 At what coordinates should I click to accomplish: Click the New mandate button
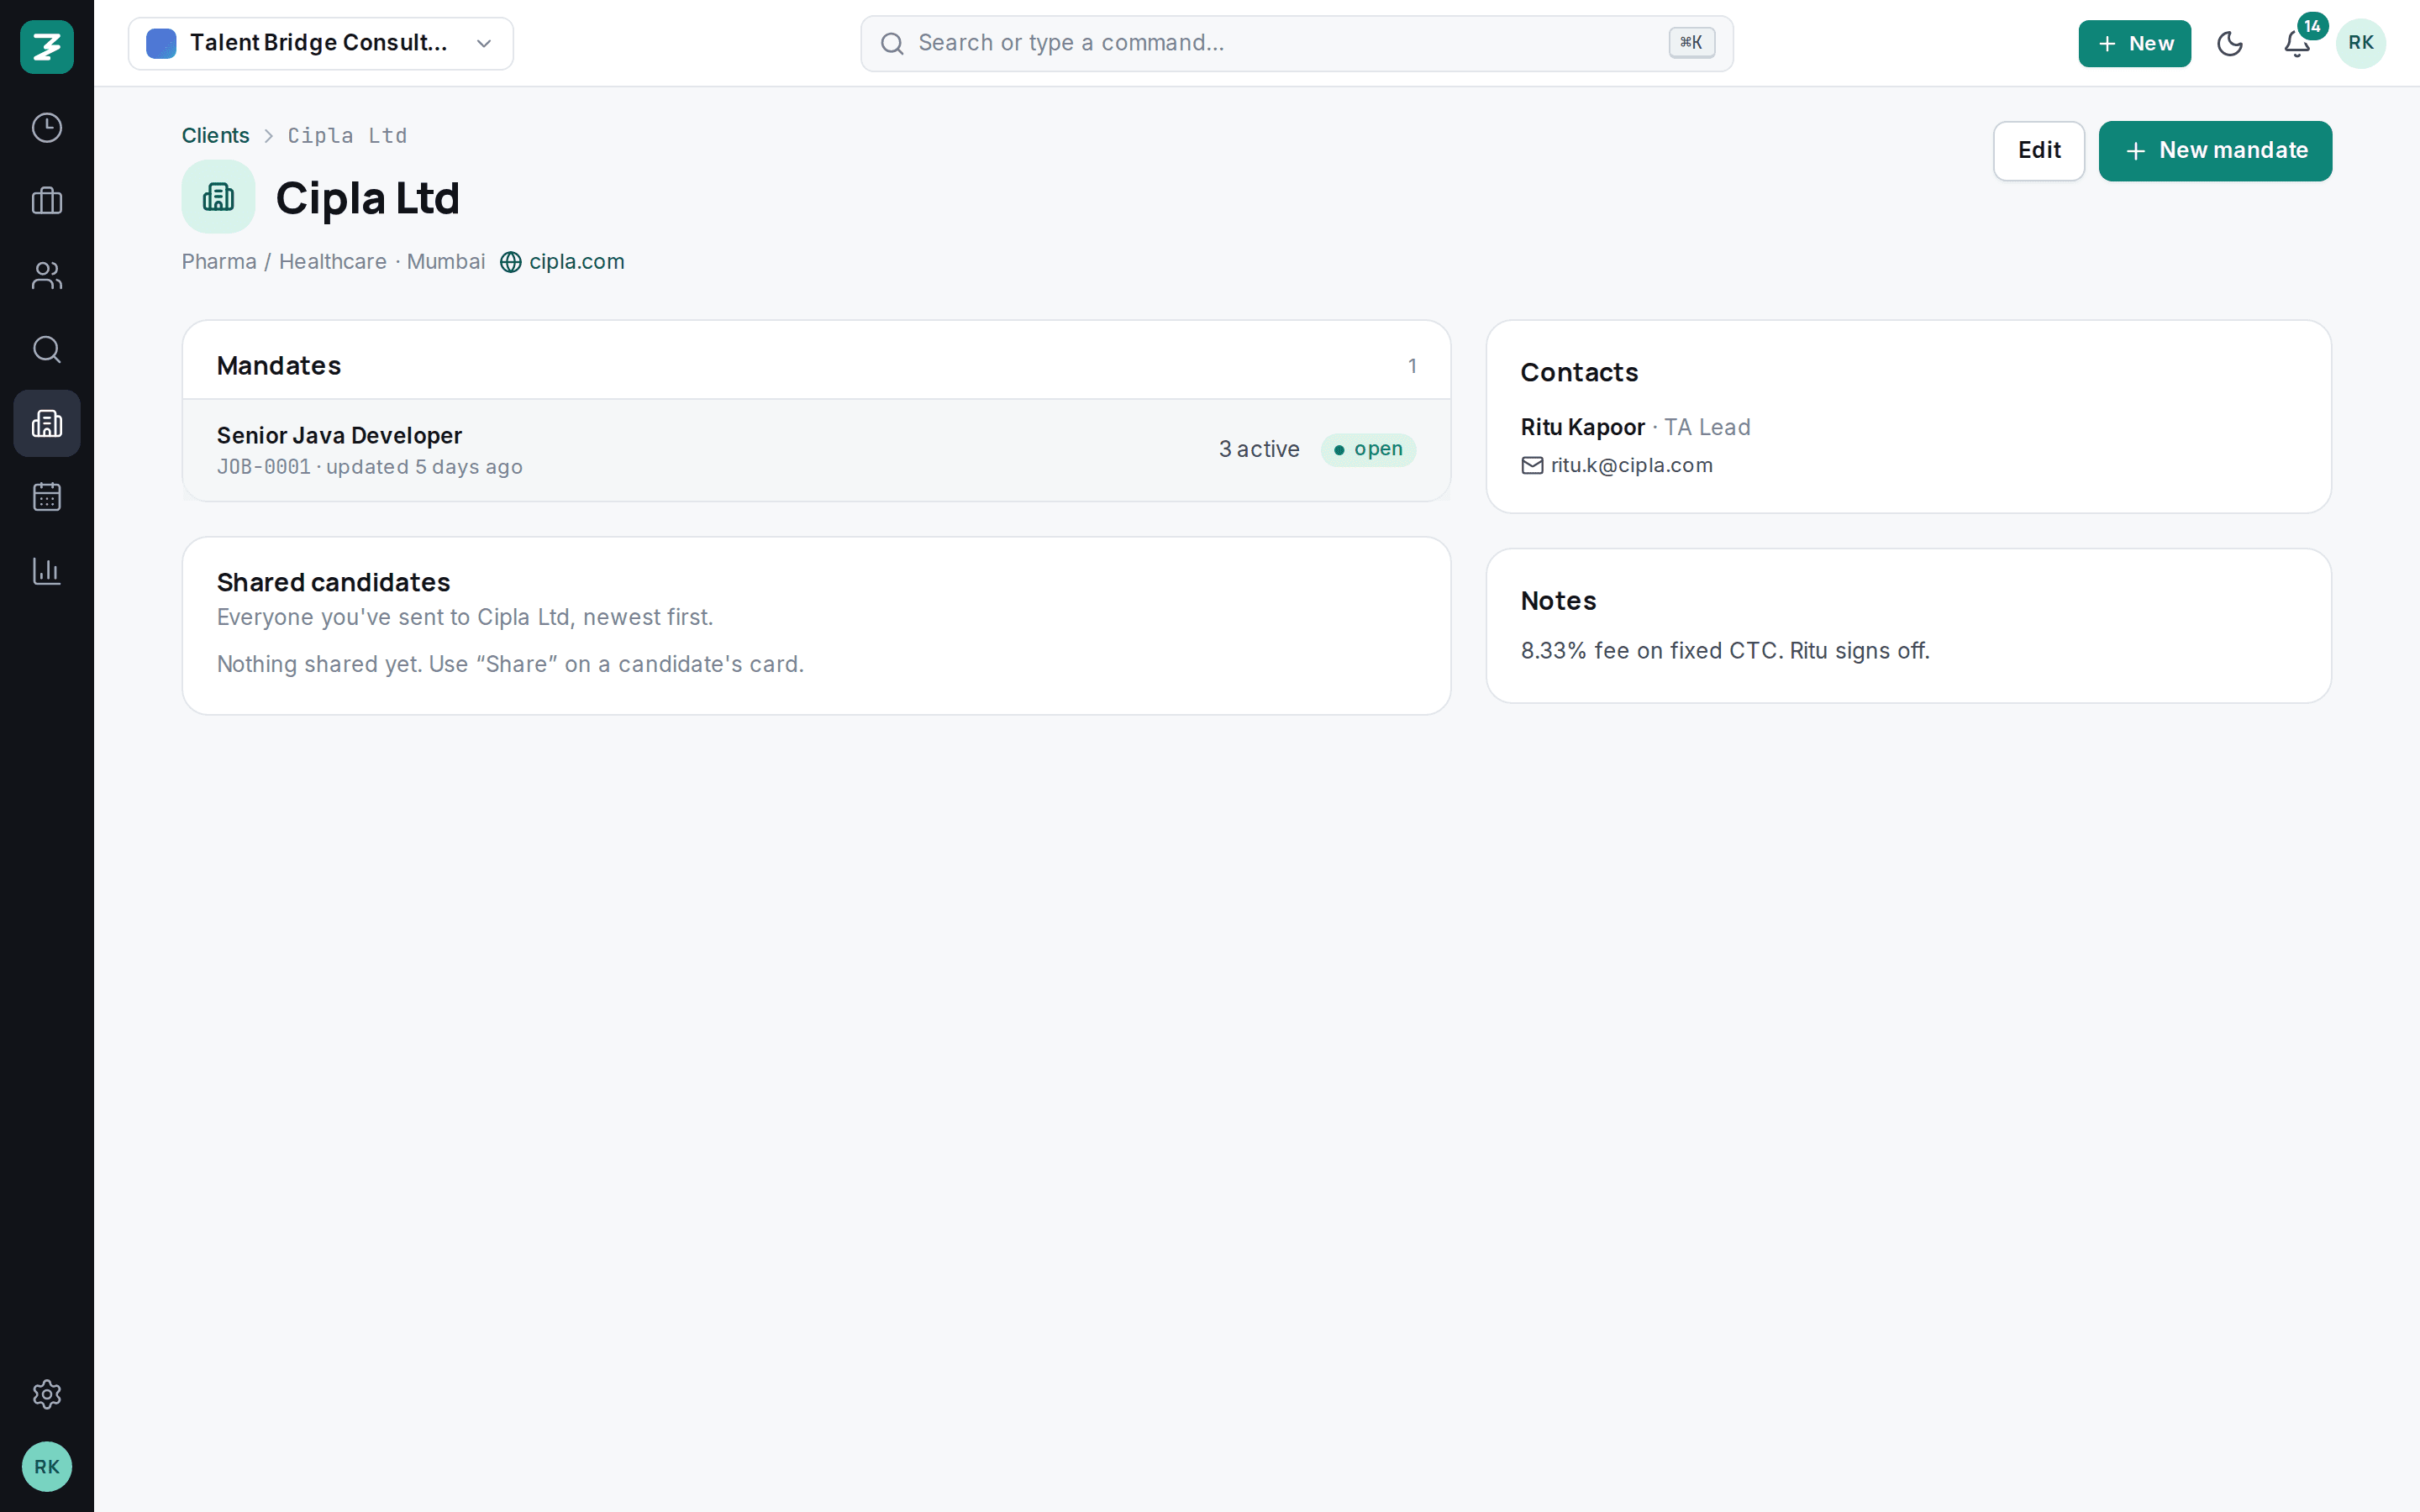2215,151
